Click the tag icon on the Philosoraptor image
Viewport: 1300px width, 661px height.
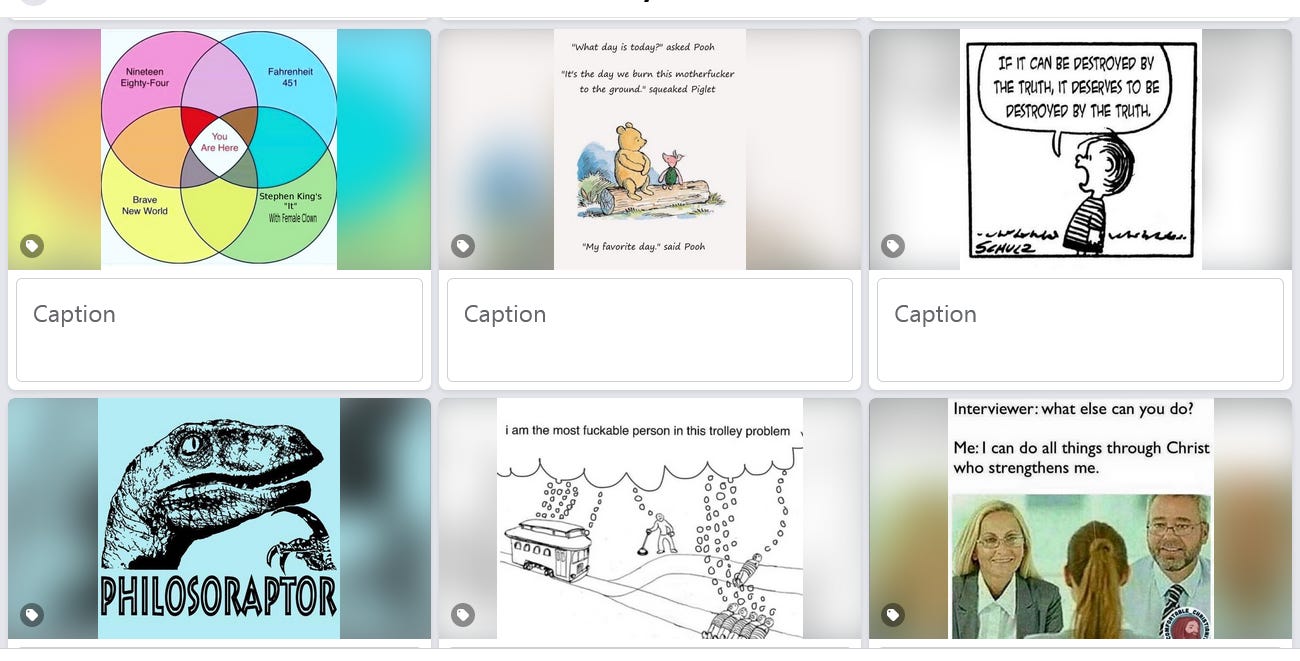coord(32,615)
